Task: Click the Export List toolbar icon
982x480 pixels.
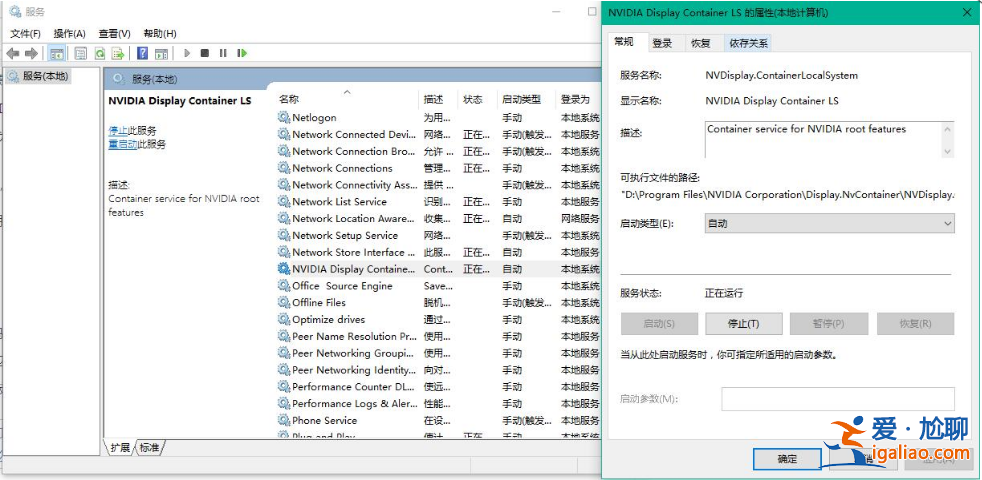Action: coord(117,53)
